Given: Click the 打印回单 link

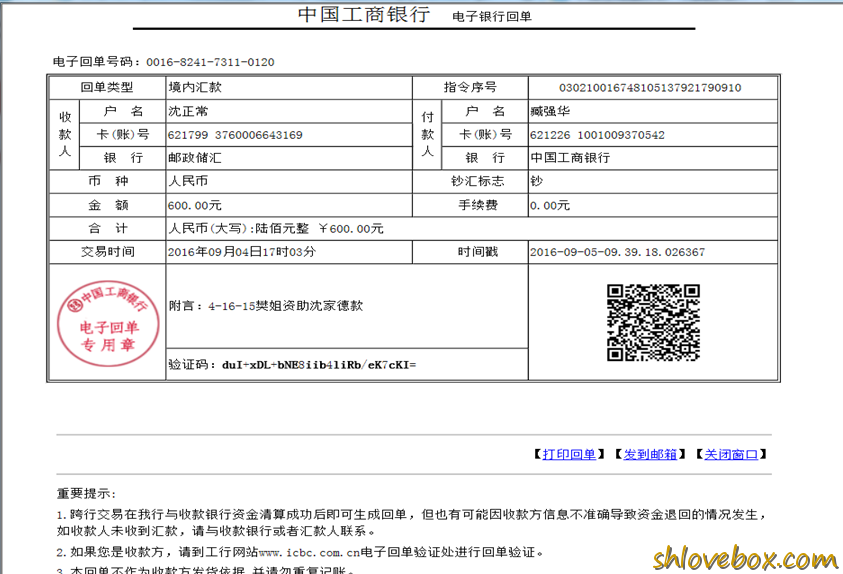Looking at the screenshot, I should click(569, 455).
